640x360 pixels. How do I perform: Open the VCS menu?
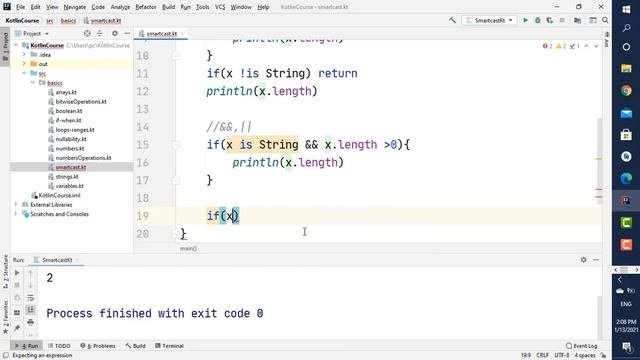[x=220, y=7]
